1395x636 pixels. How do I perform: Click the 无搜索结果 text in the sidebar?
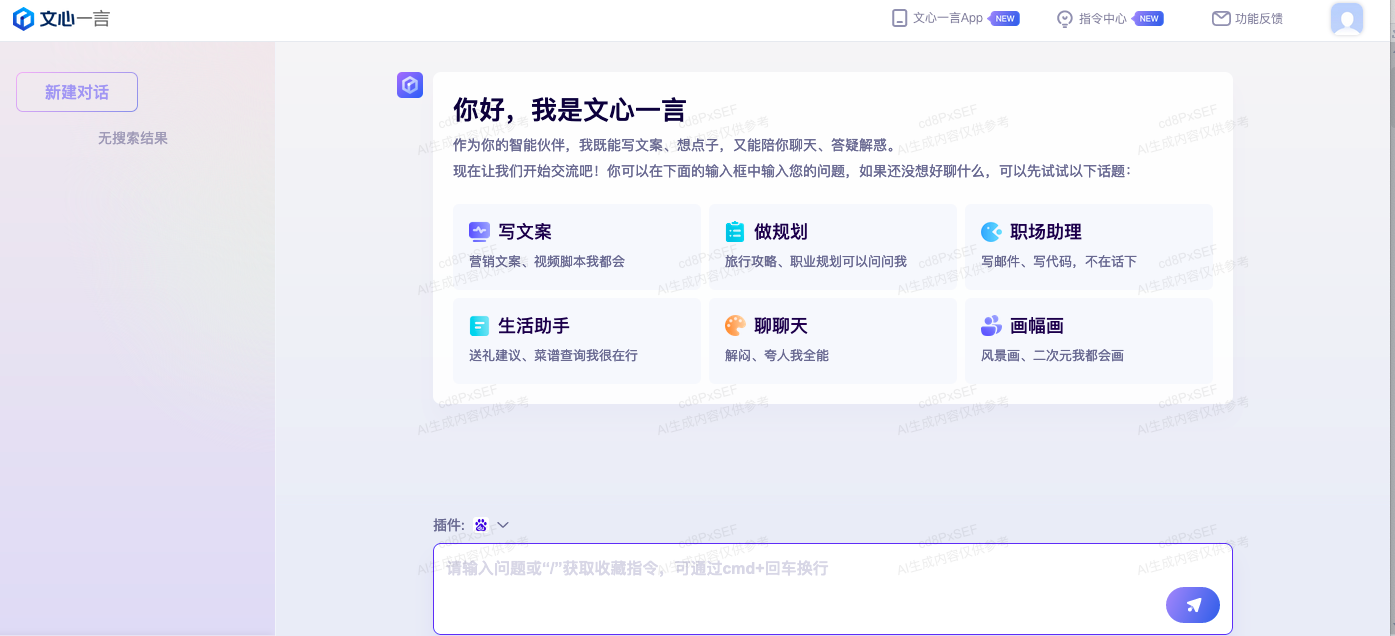click(x=133, y=138)
